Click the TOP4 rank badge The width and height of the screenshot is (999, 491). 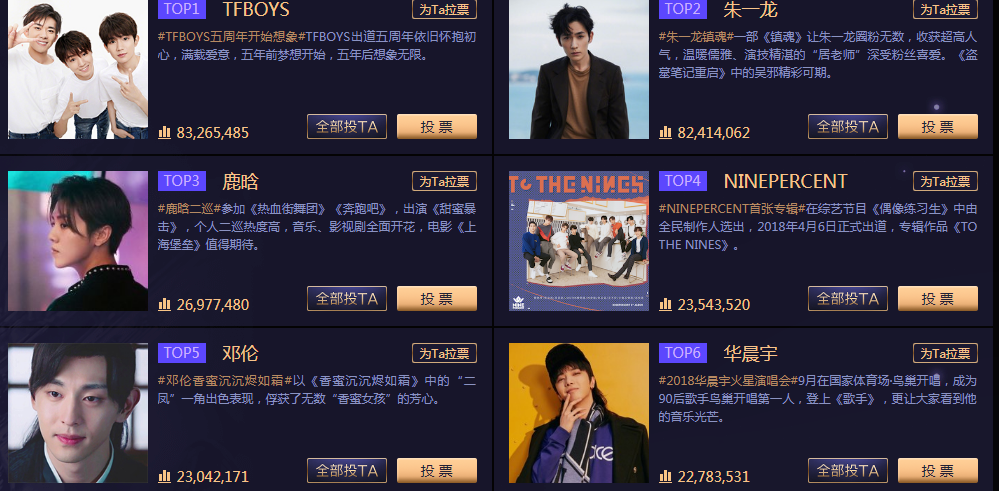click(x=682, y=181)
